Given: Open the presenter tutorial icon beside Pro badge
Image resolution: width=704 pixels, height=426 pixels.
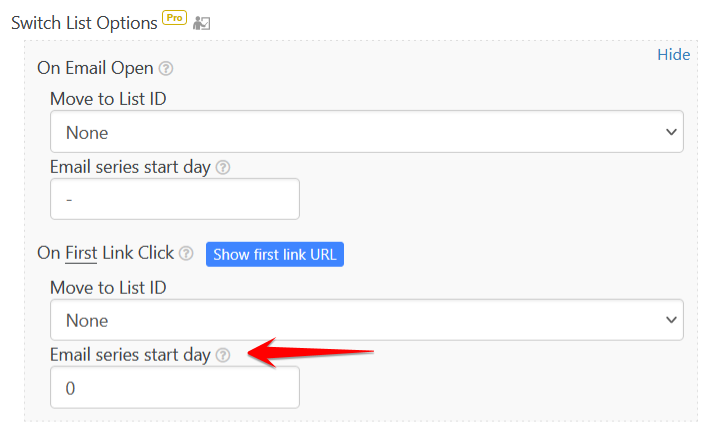Looking at the screenshot, I should point(202,23).
